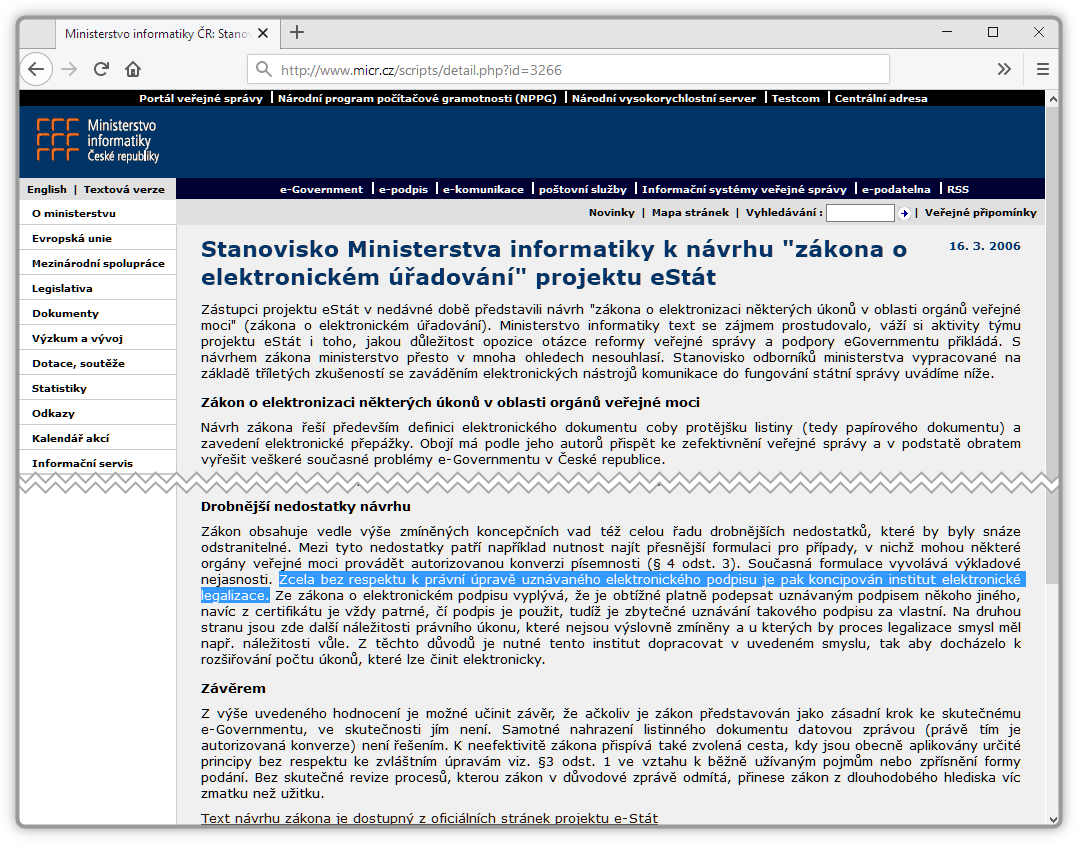Select the Ministerstvo informatiky ČR browser tab

[x=167, y=33]
